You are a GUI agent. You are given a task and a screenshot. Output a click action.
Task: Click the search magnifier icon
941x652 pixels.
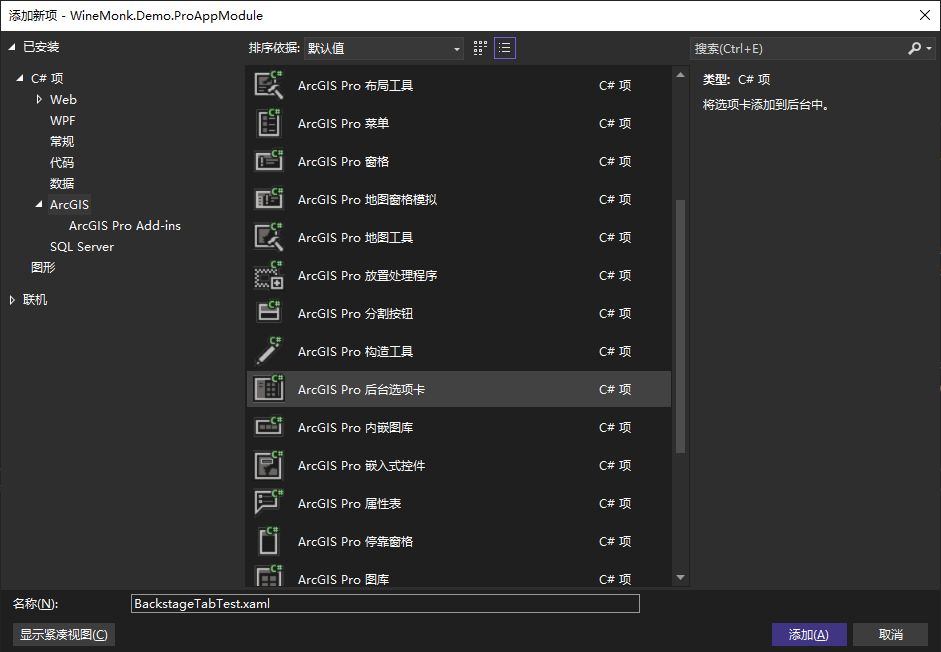[x=914, y=48]
